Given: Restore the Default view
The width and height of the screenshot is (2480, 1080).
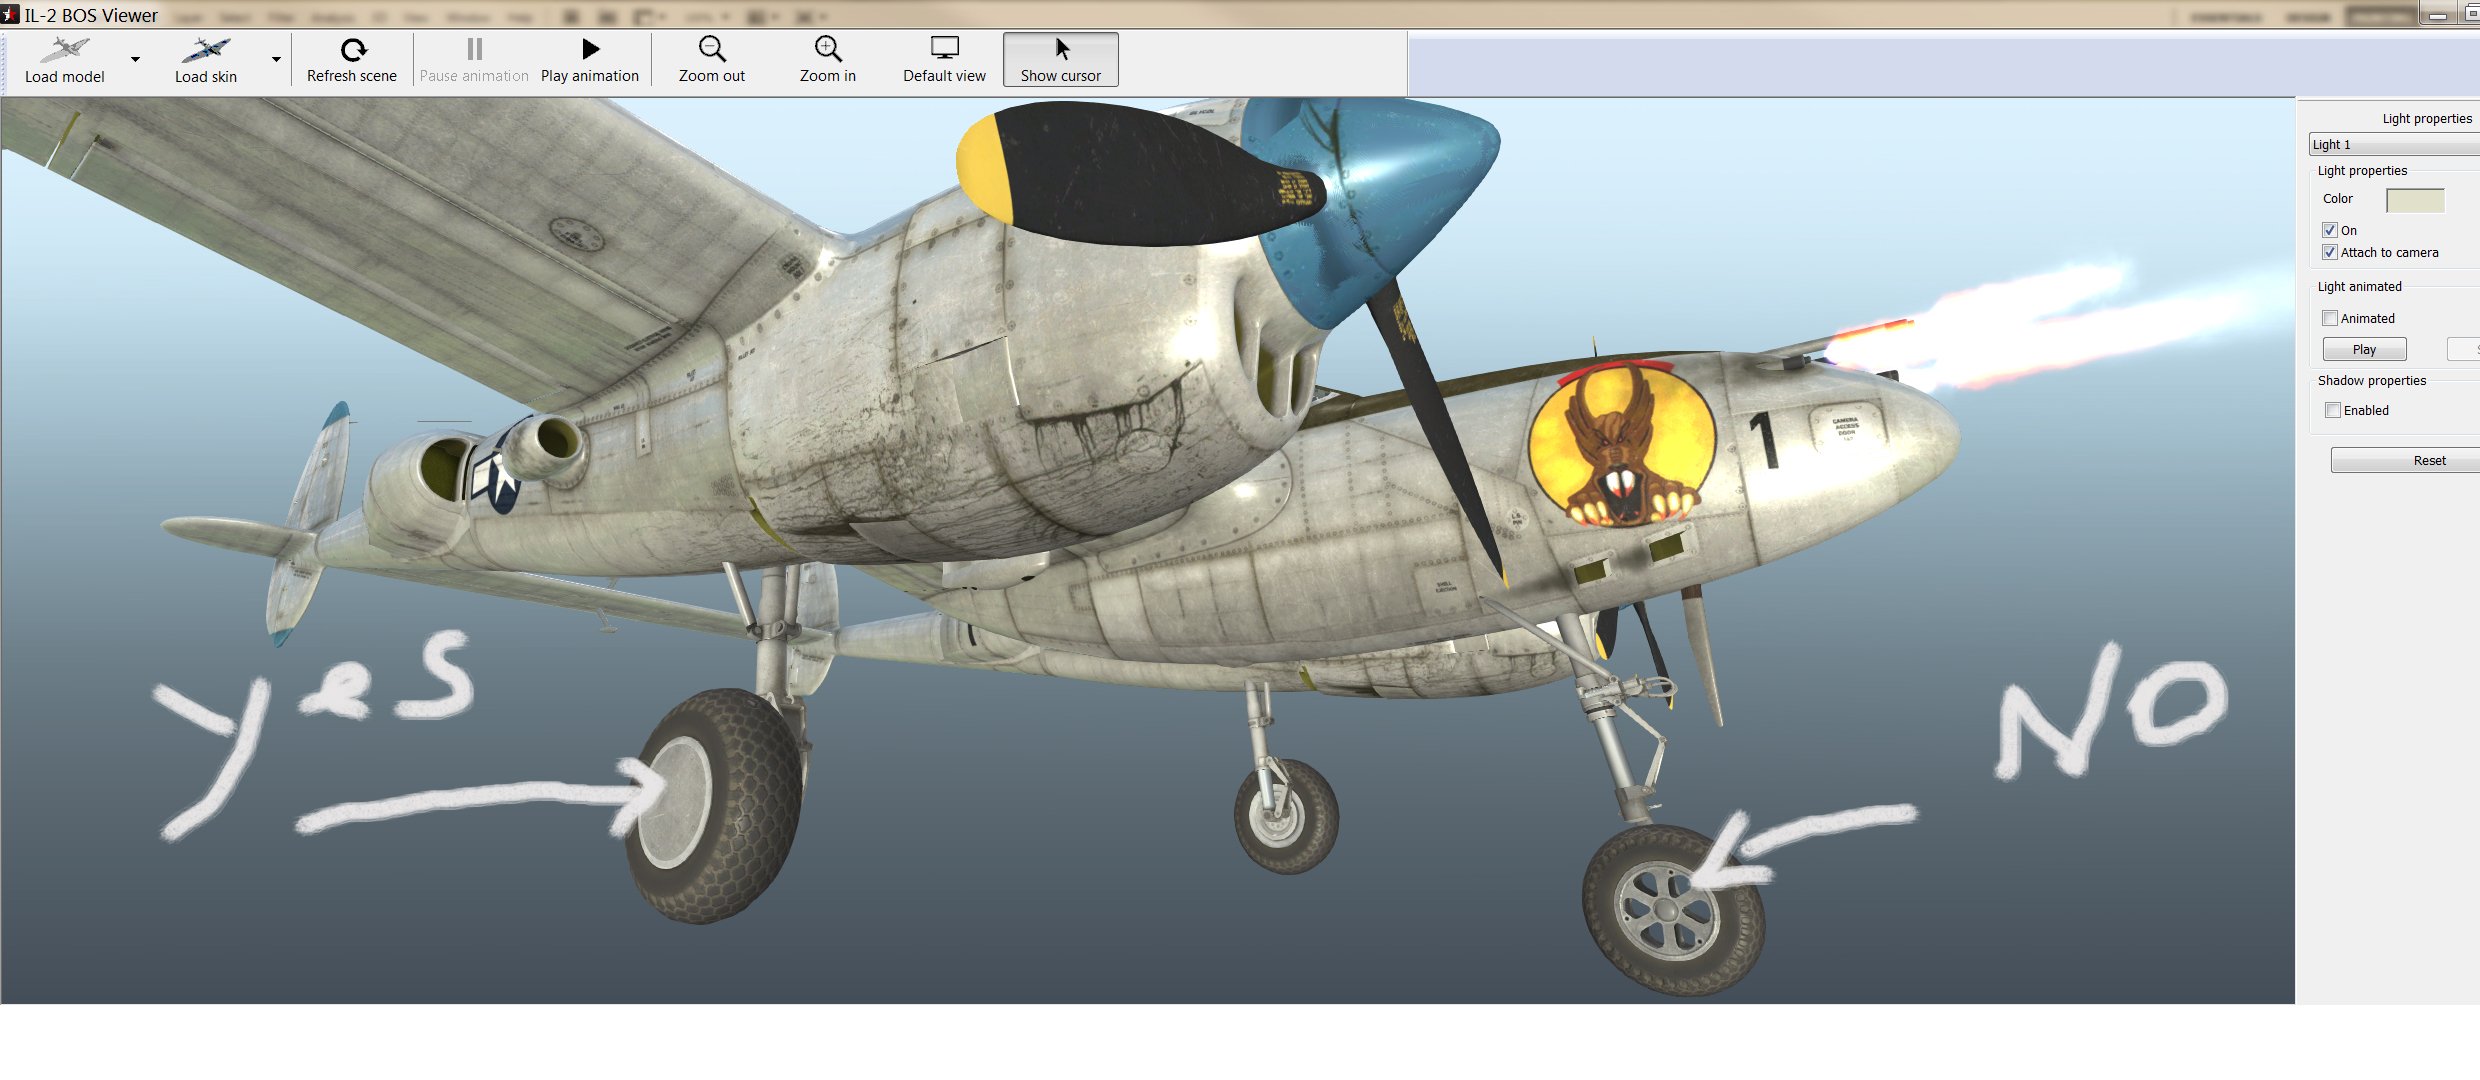Looking at the screenshot, I should coord(944,60).
